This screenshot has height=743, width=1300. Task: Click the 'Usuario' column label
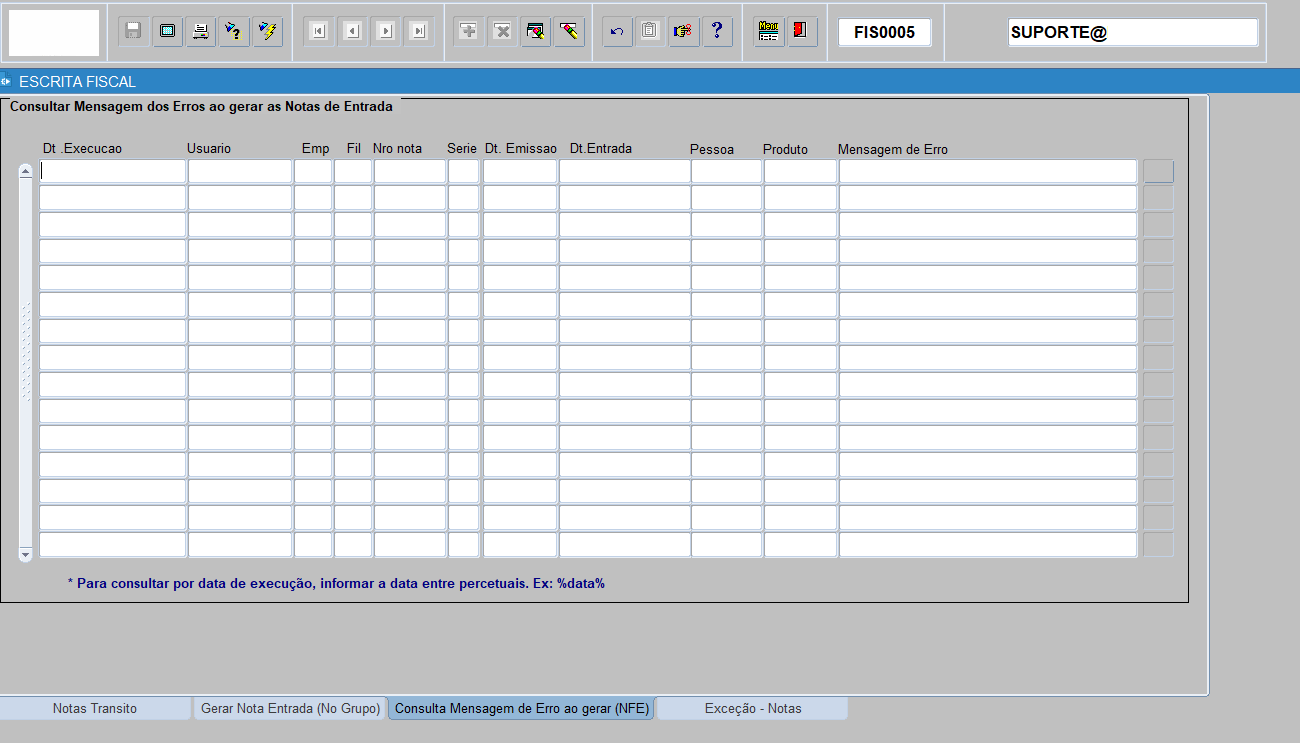tap(209, 148)
